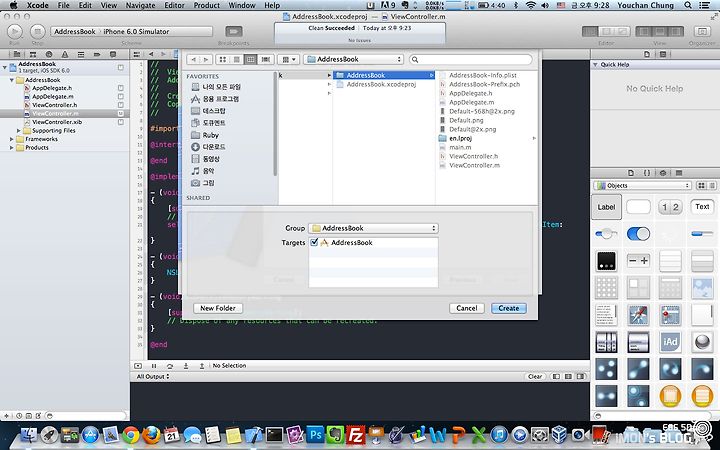
Task: Open the Editor menu
Action: point(174,5)
